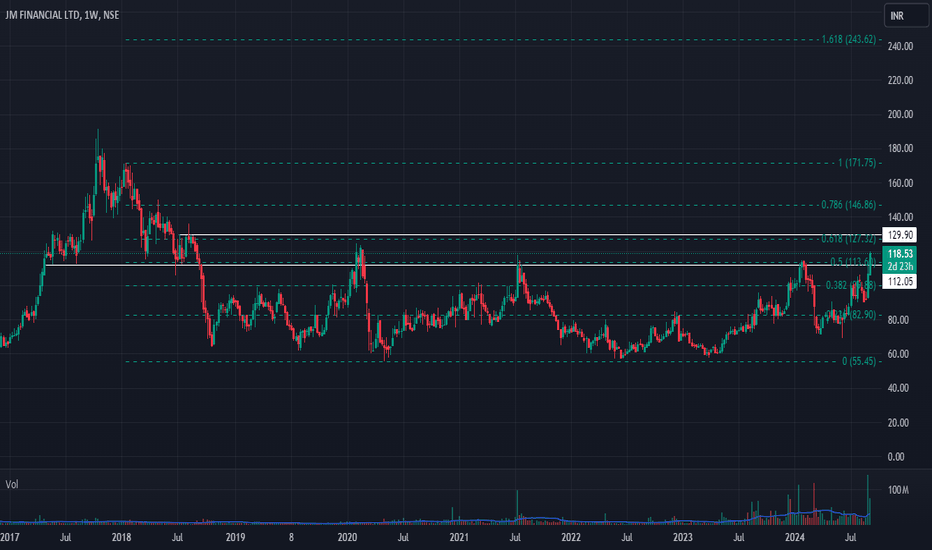Screen dimensions: 932x550
Task: Click the 1 (171.75) Fibonacci level label
Action: [x=857, y=162]
